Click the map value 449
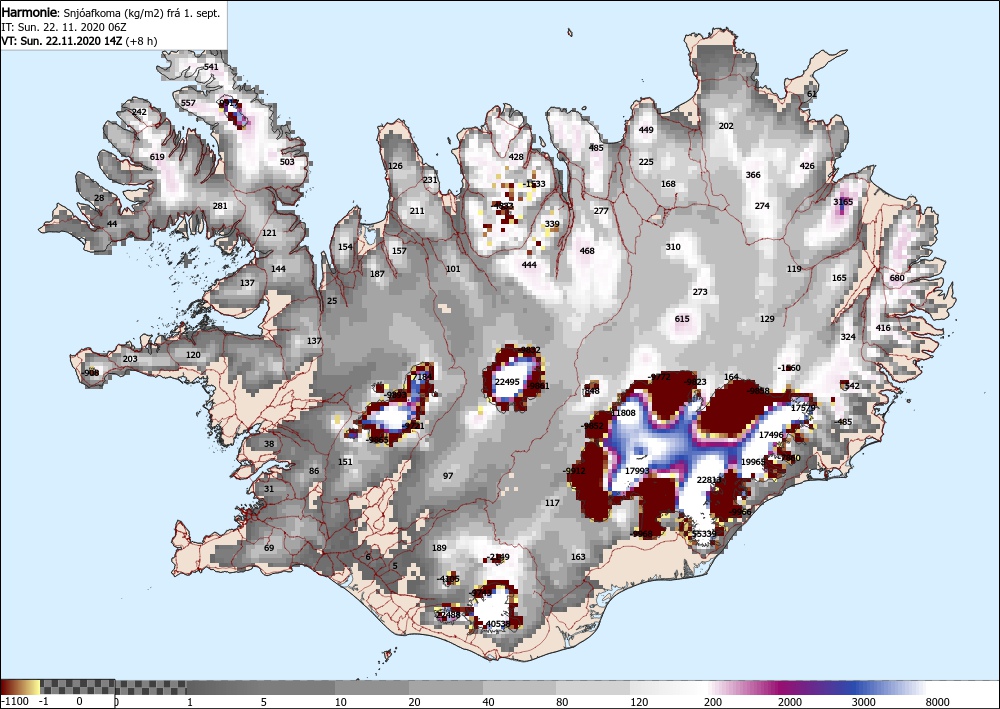Image resolution: width=1000 pixels, height=709 pixels. tap(646, 130)
